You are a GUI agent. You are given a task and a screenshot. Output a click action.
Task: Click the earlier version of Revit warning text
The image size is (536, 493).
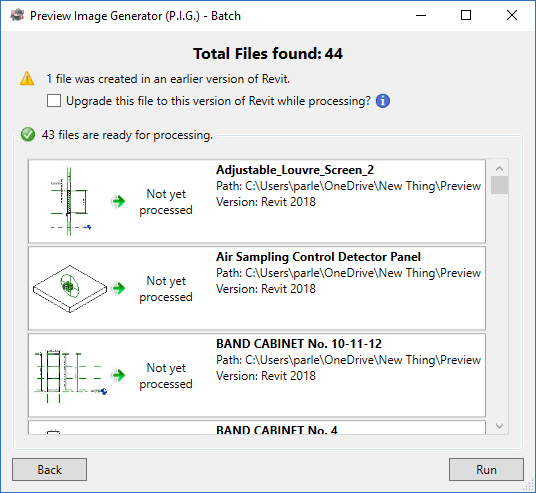tap(168, 79)
